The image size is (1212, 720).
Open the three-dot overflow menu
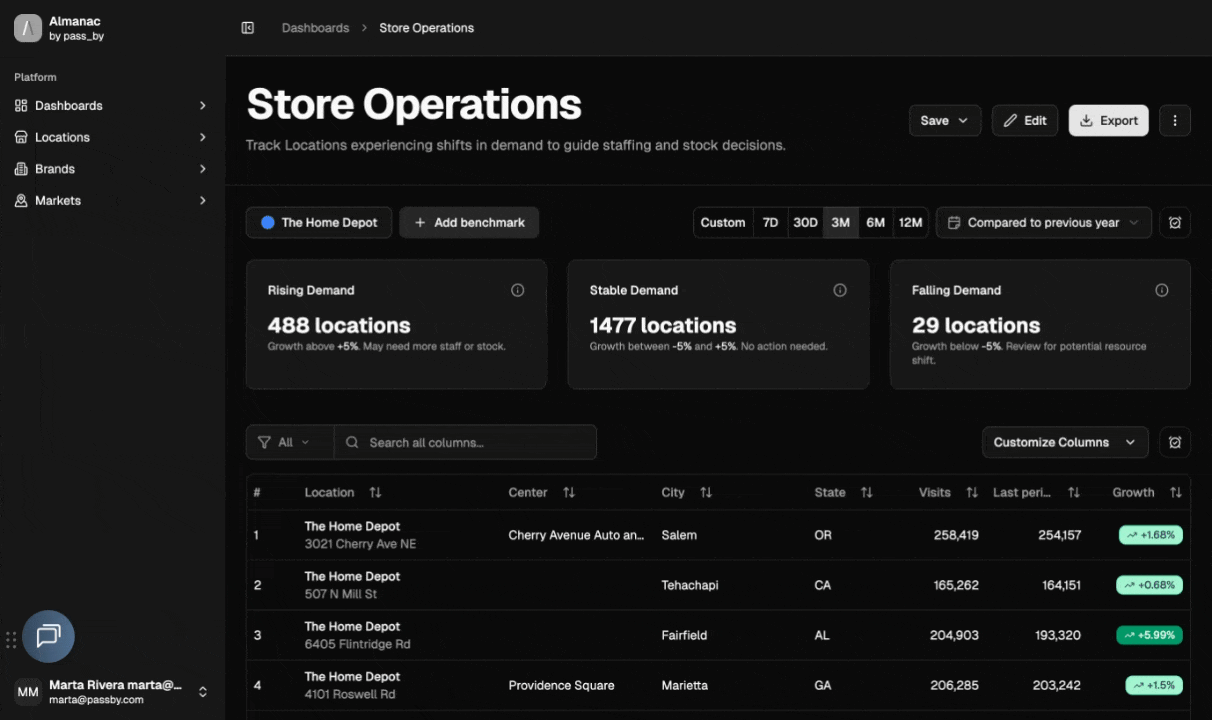coord(1174,120)
